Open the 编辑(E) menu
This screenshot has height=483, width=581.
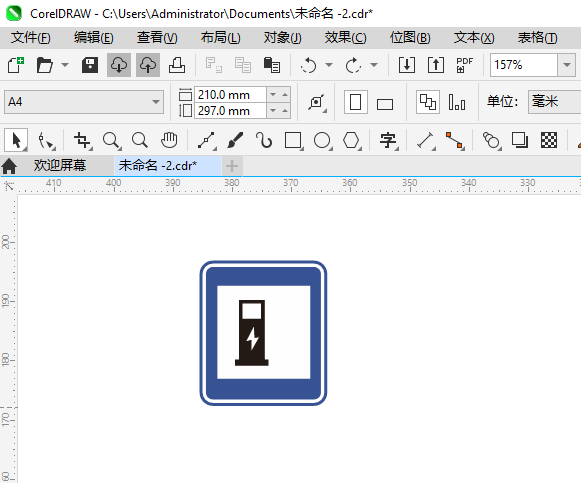(93, 38)
